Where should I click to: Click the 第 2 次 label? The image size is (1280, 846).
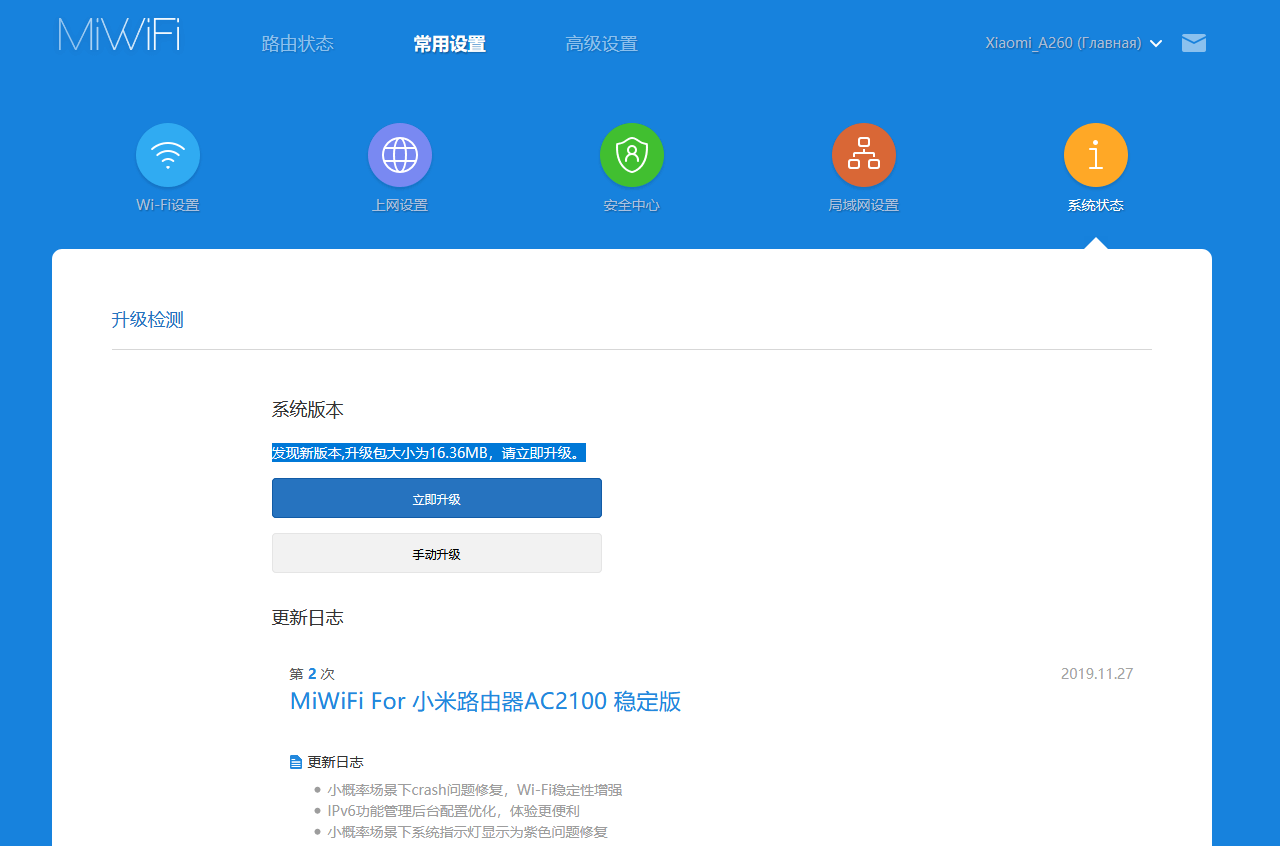coord(312,674)
